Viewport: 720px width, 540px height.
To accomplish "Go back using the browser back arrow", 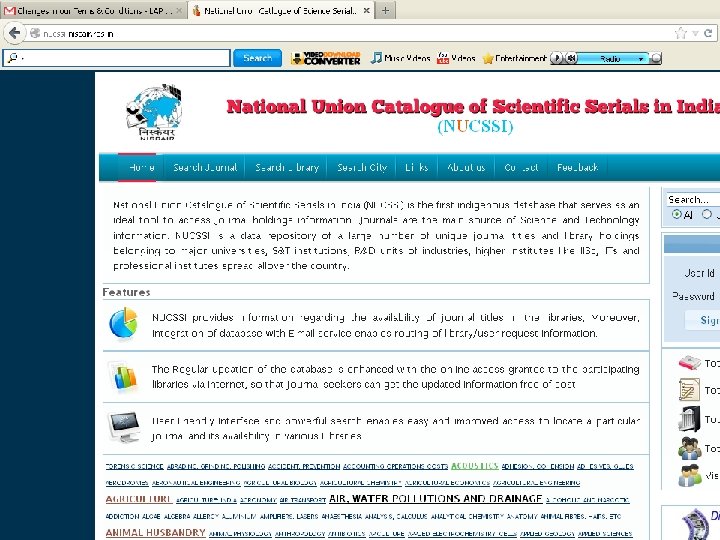I will 14,33.
